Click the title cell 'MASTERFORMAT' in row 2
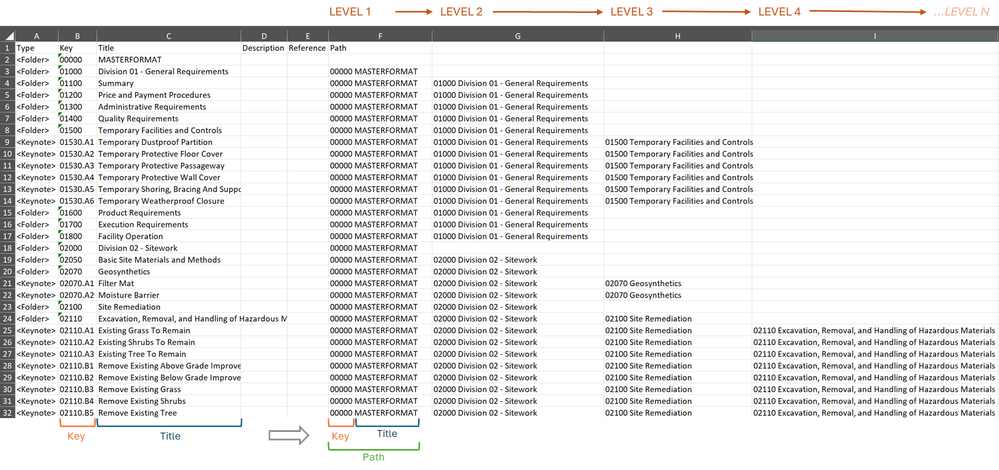Viewport: 999px width, 470px height. [x=169, y=59]
